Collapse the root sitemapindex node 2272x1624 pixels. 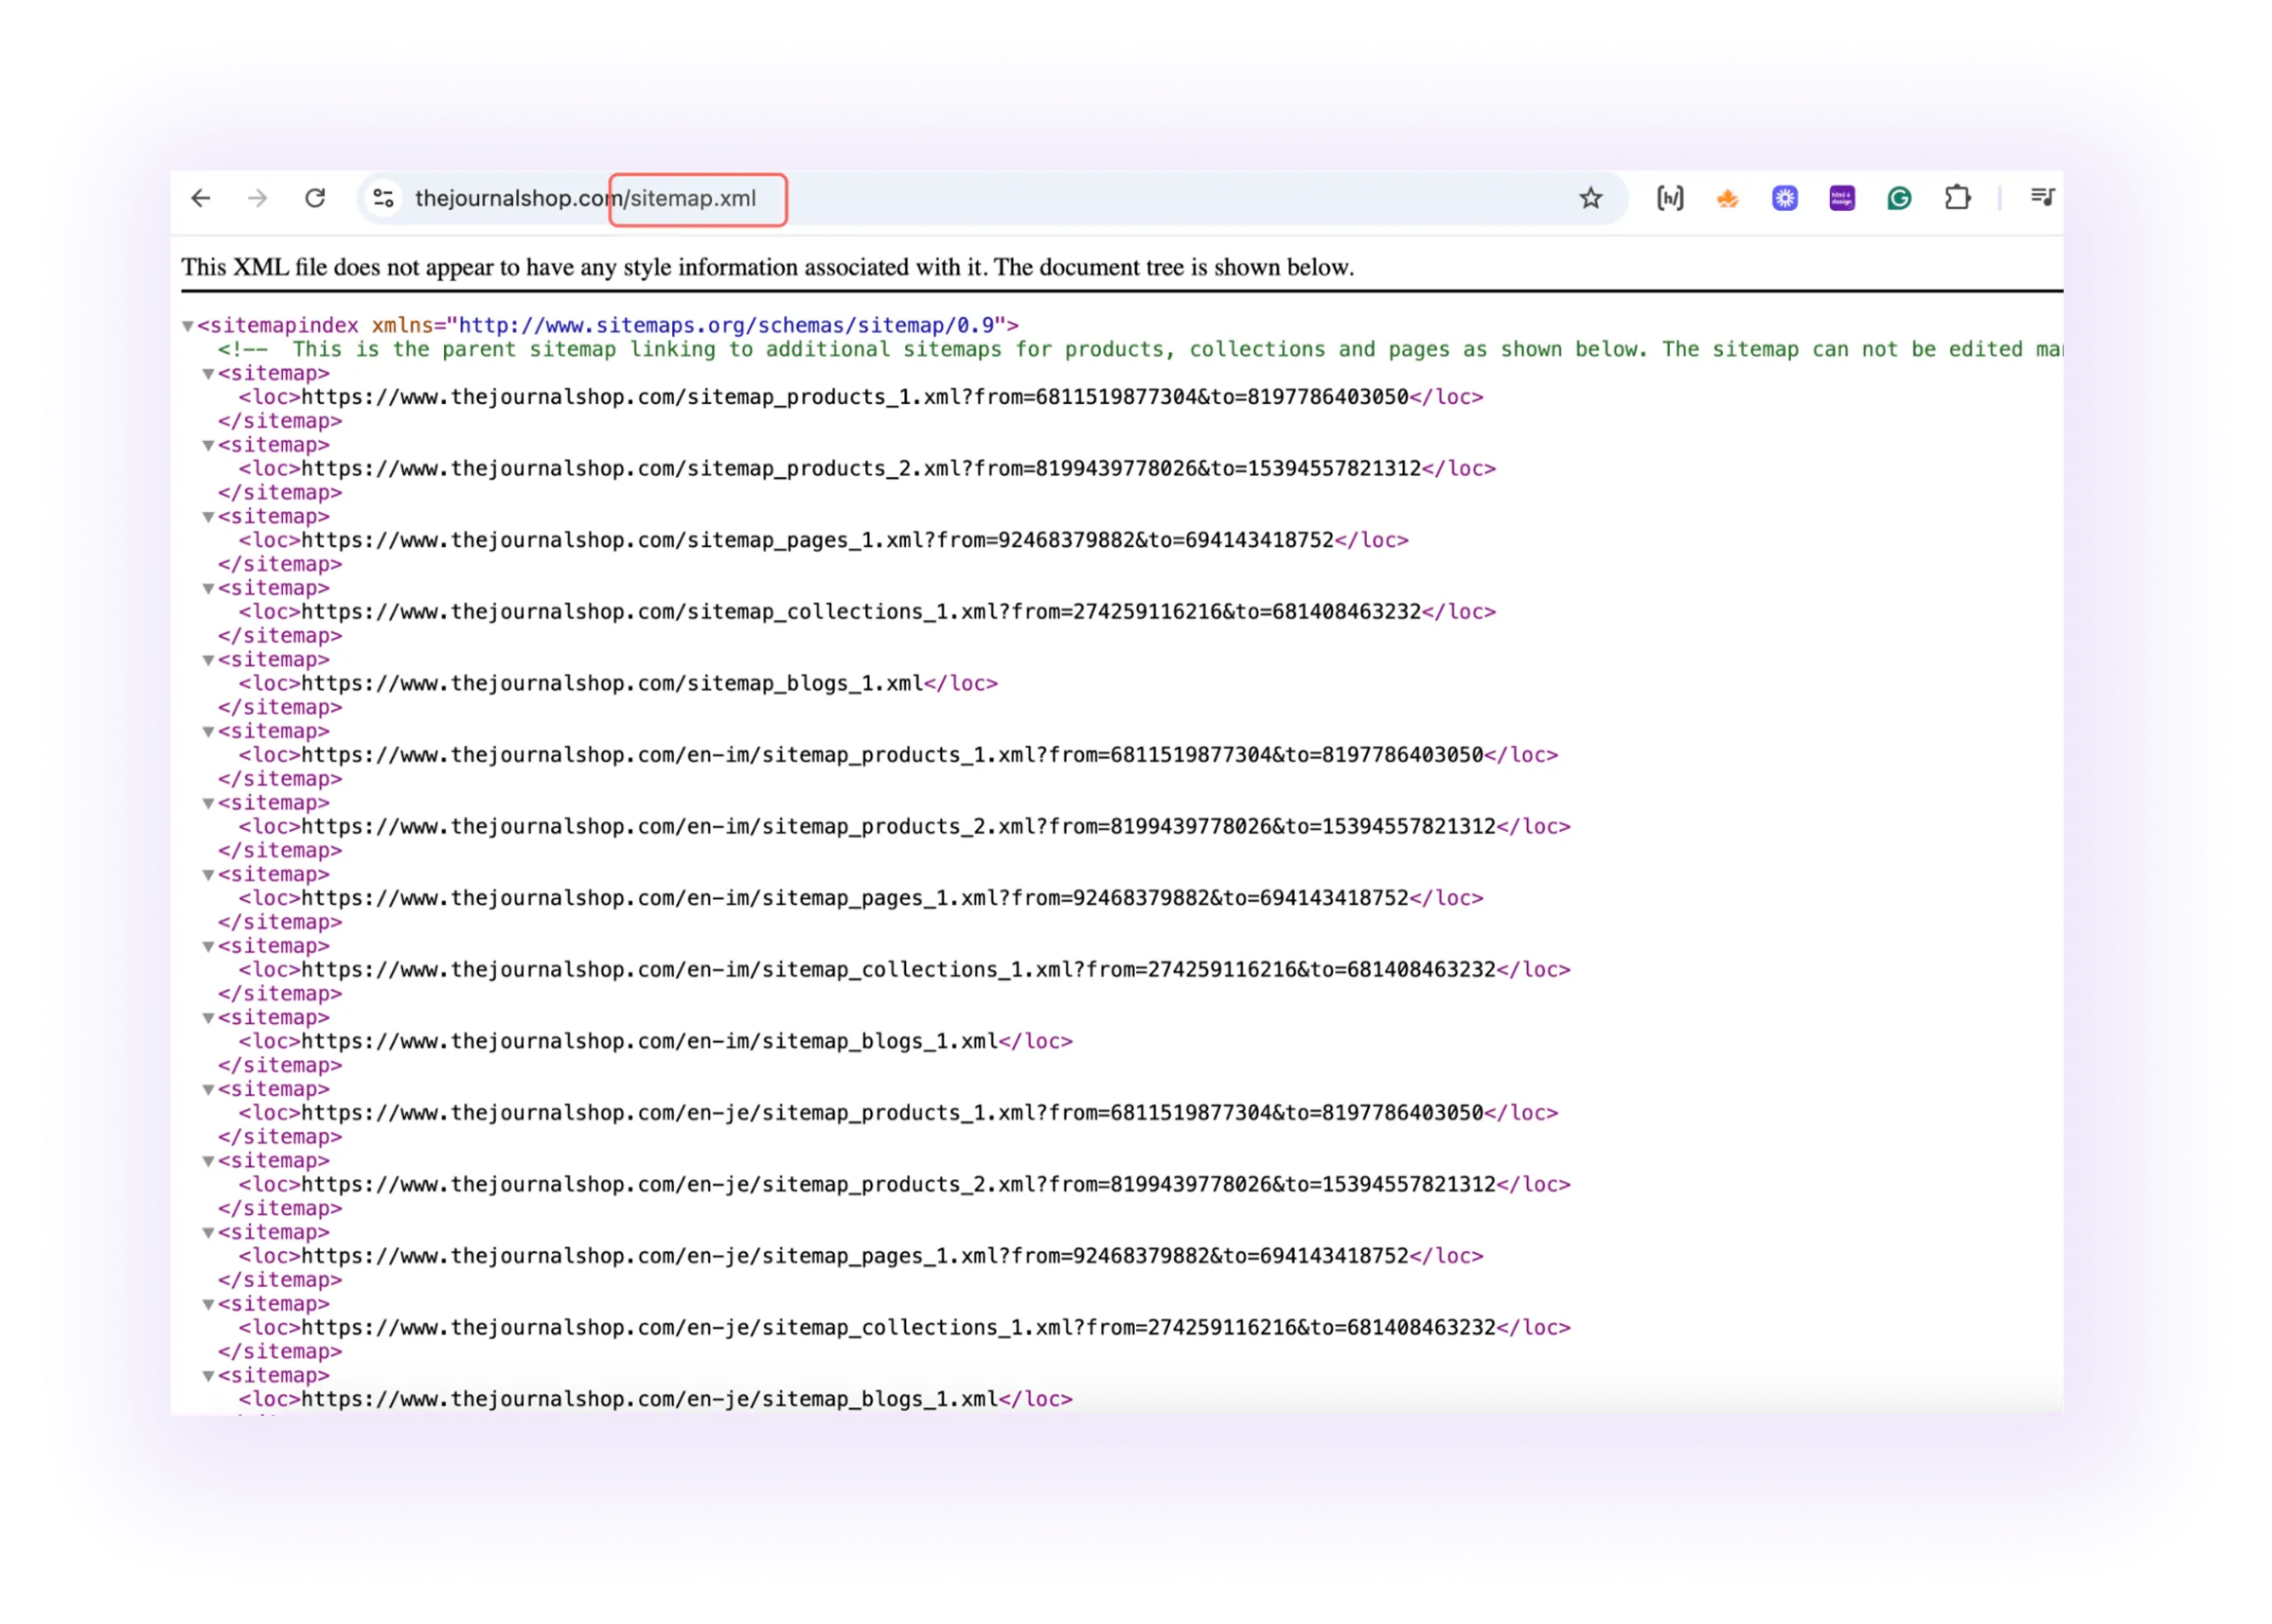187,326
